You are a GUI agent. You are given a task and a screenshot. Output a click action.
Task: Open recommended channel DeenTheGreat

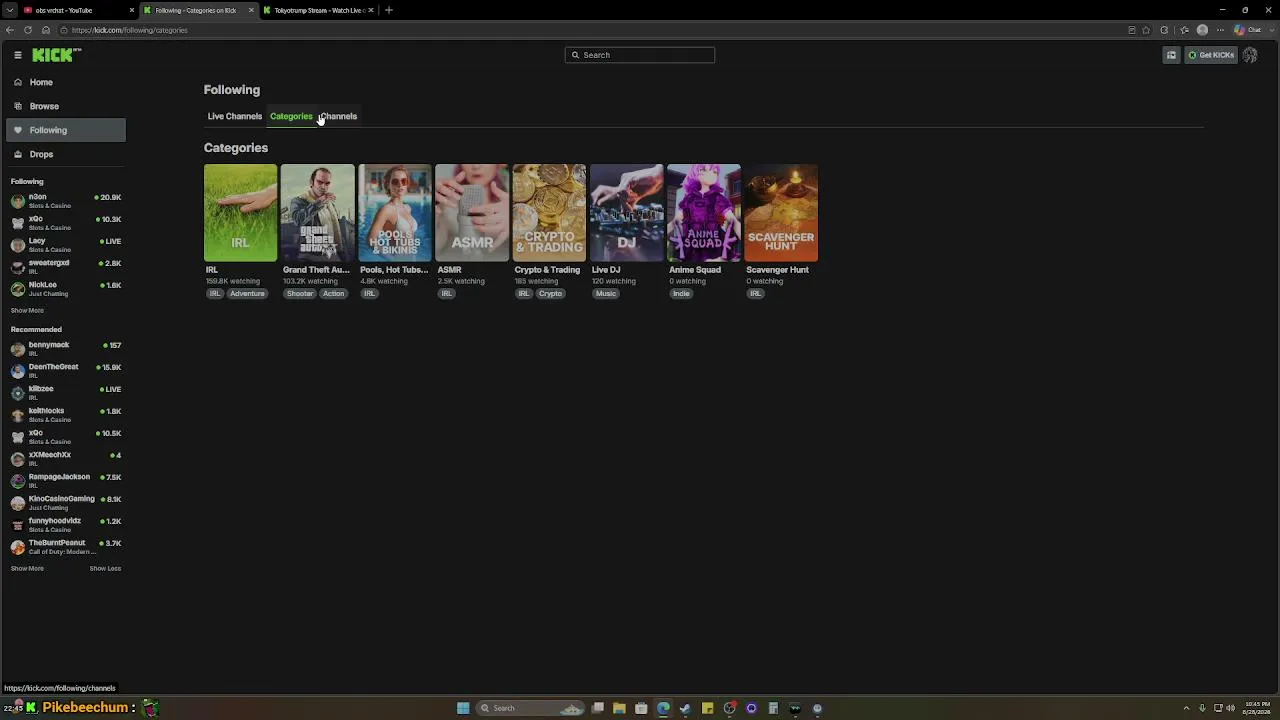(66, 370)
